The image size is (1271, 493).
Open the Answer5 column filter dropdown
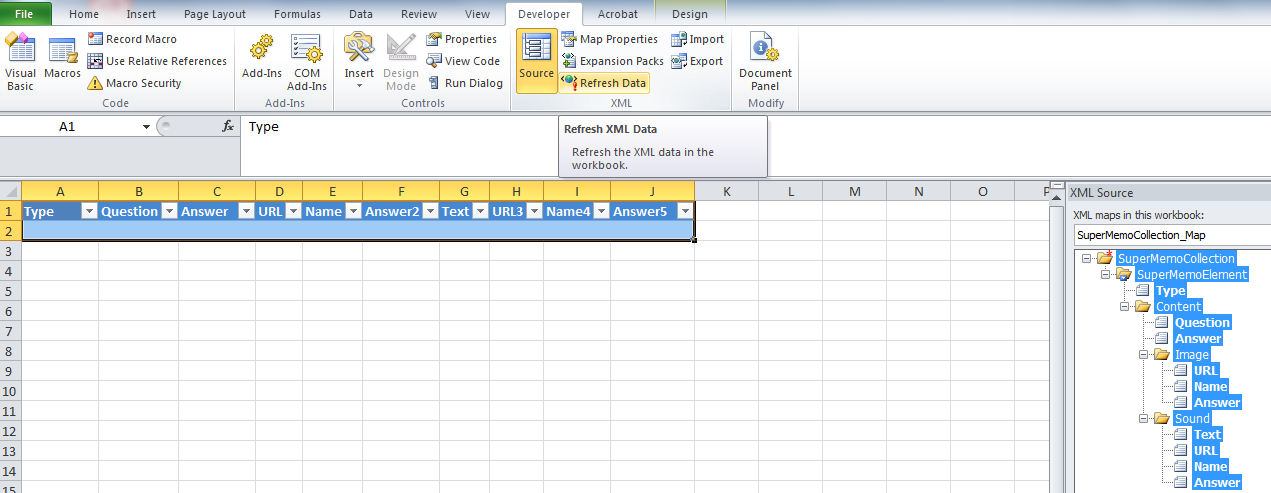684,211
